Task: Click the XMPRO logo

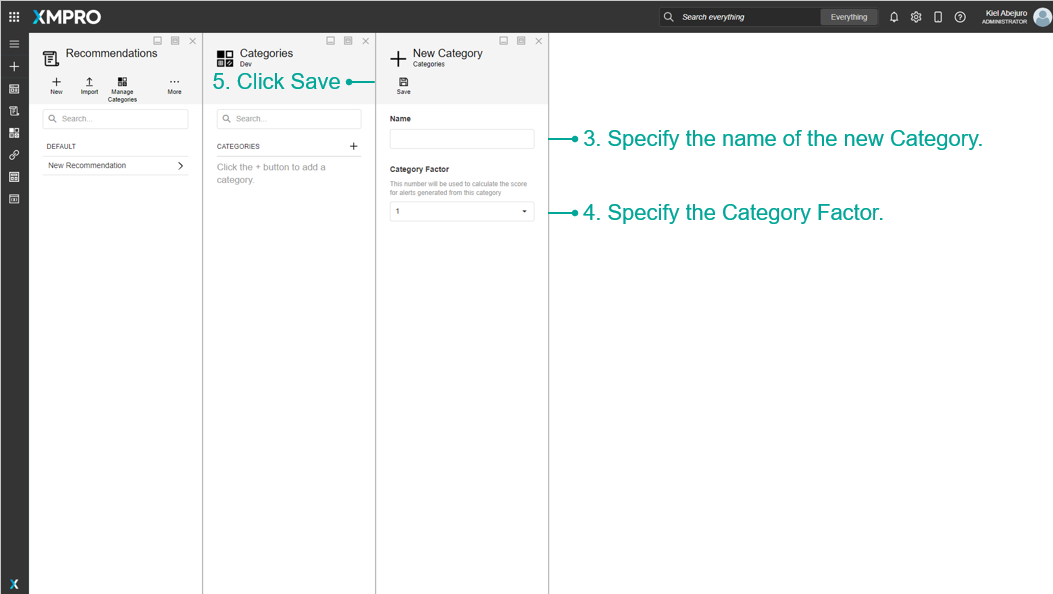Action: click(x=66, y=17)
